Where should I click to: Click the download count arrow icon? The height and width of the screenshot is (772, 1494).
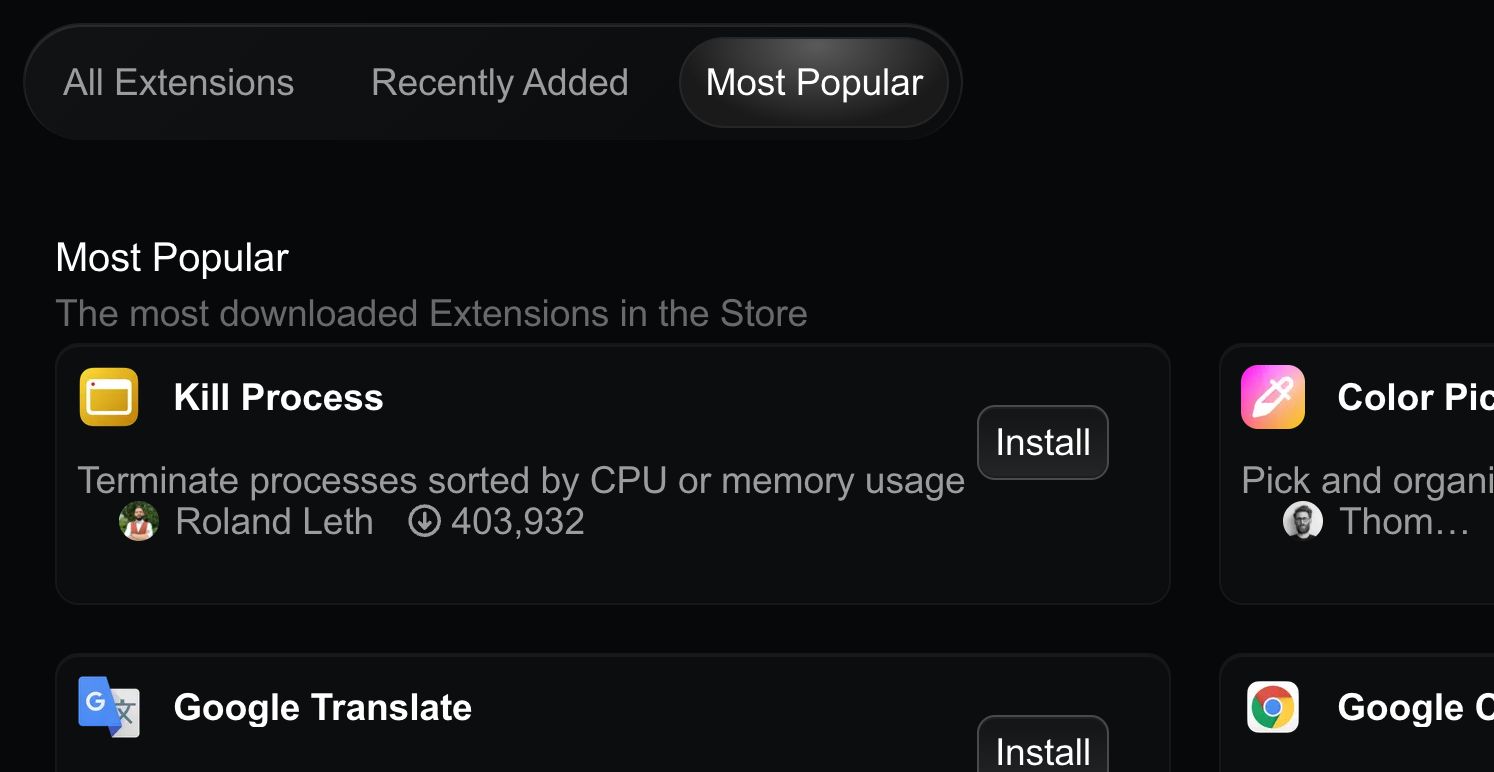424,522
